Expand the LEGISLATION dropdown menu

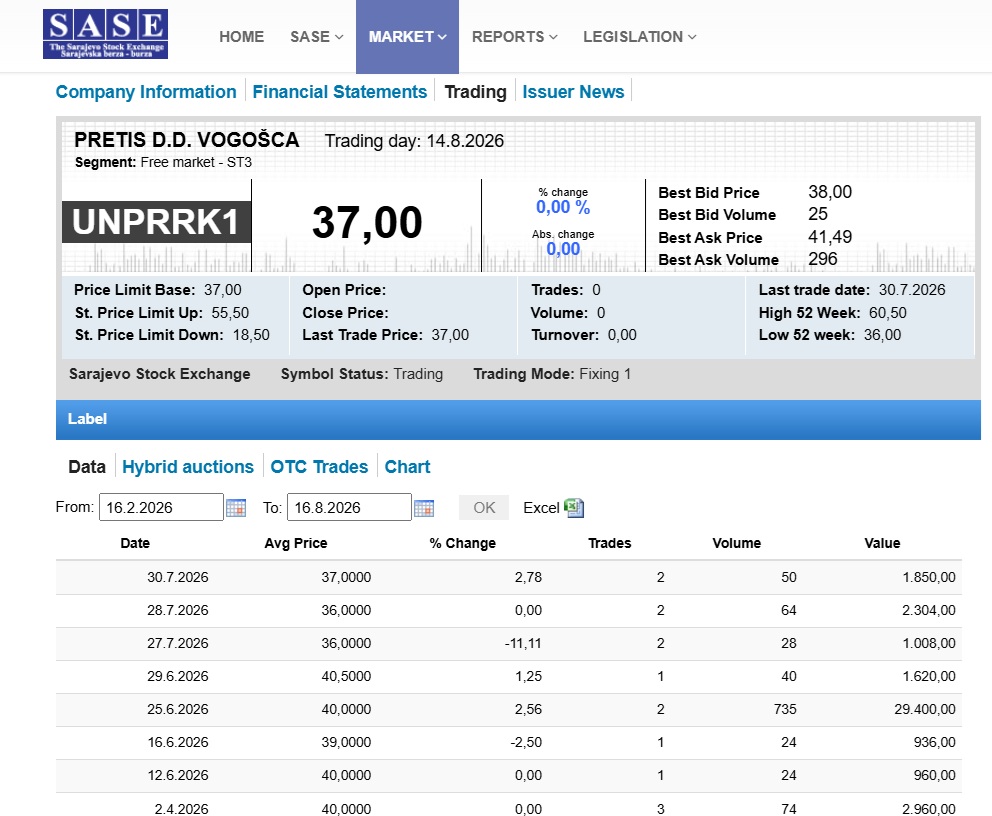639,37
